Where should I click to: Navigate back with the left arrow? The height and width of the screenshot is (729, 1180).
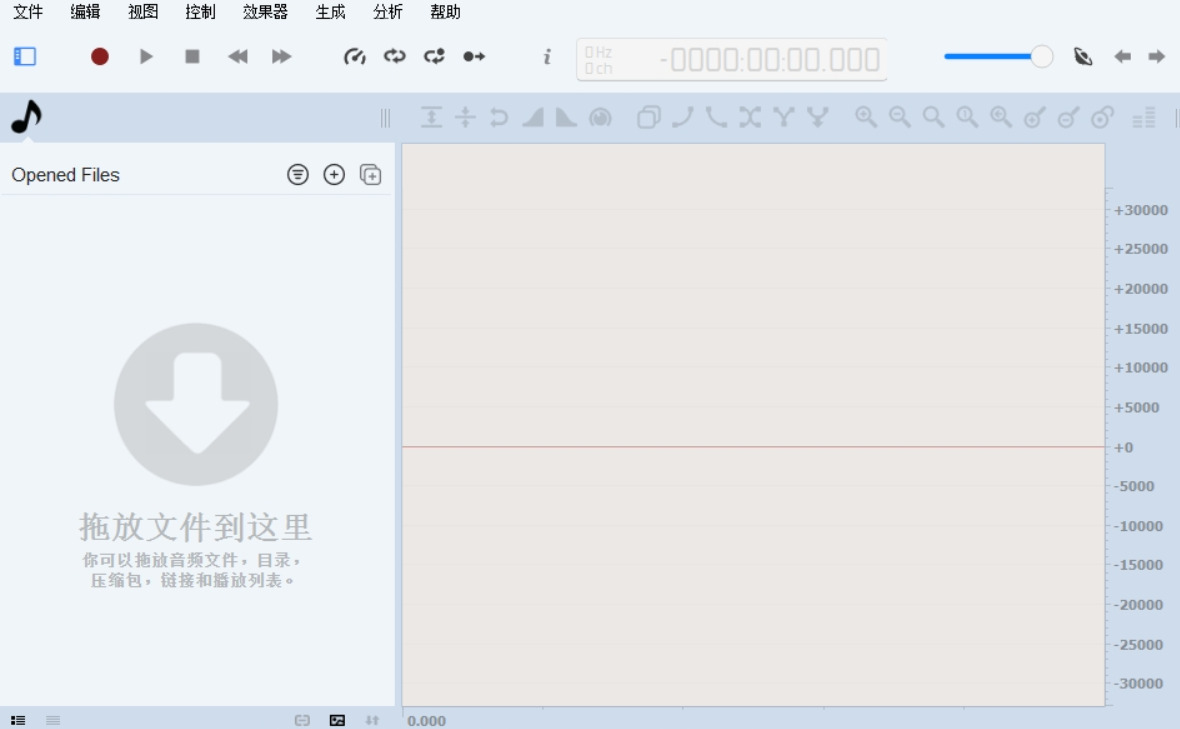pos(1122,56)
